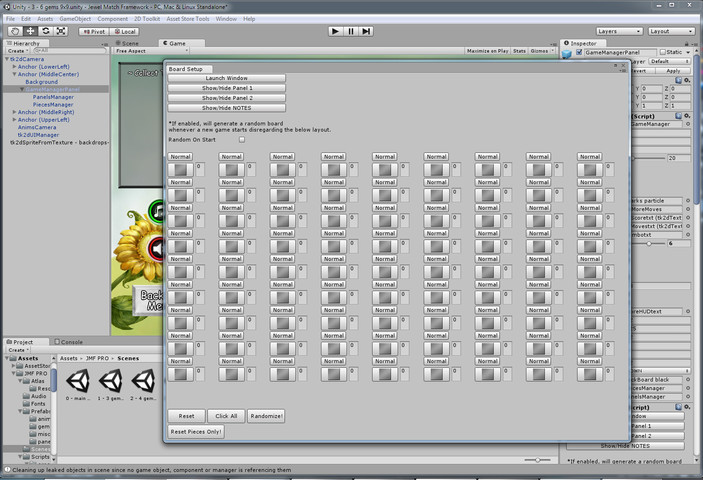Viewport: 703px width, 480px height.
Task: Toggle the GameManagerPanel active checkbox in Inspector
Action: point(579,52)
